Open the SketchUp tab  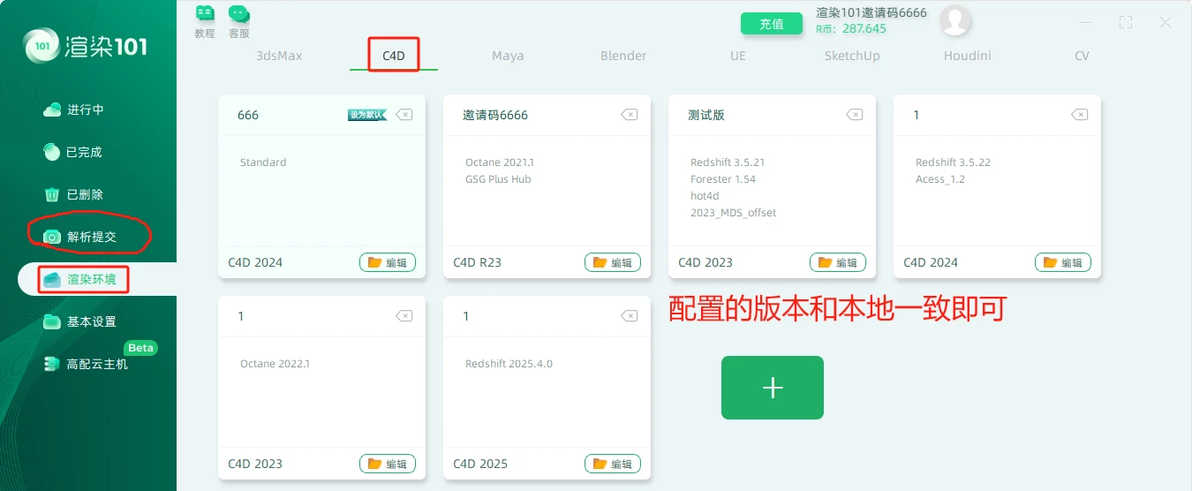tap(852, 55)
